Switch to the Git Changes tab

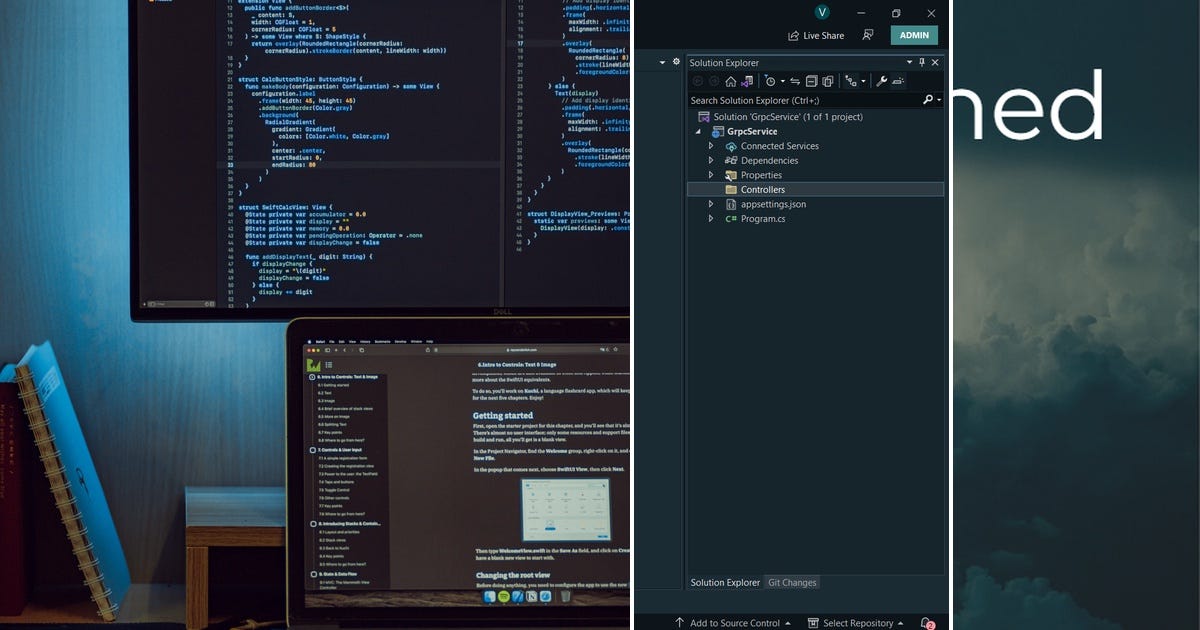(x=792, y=582)
